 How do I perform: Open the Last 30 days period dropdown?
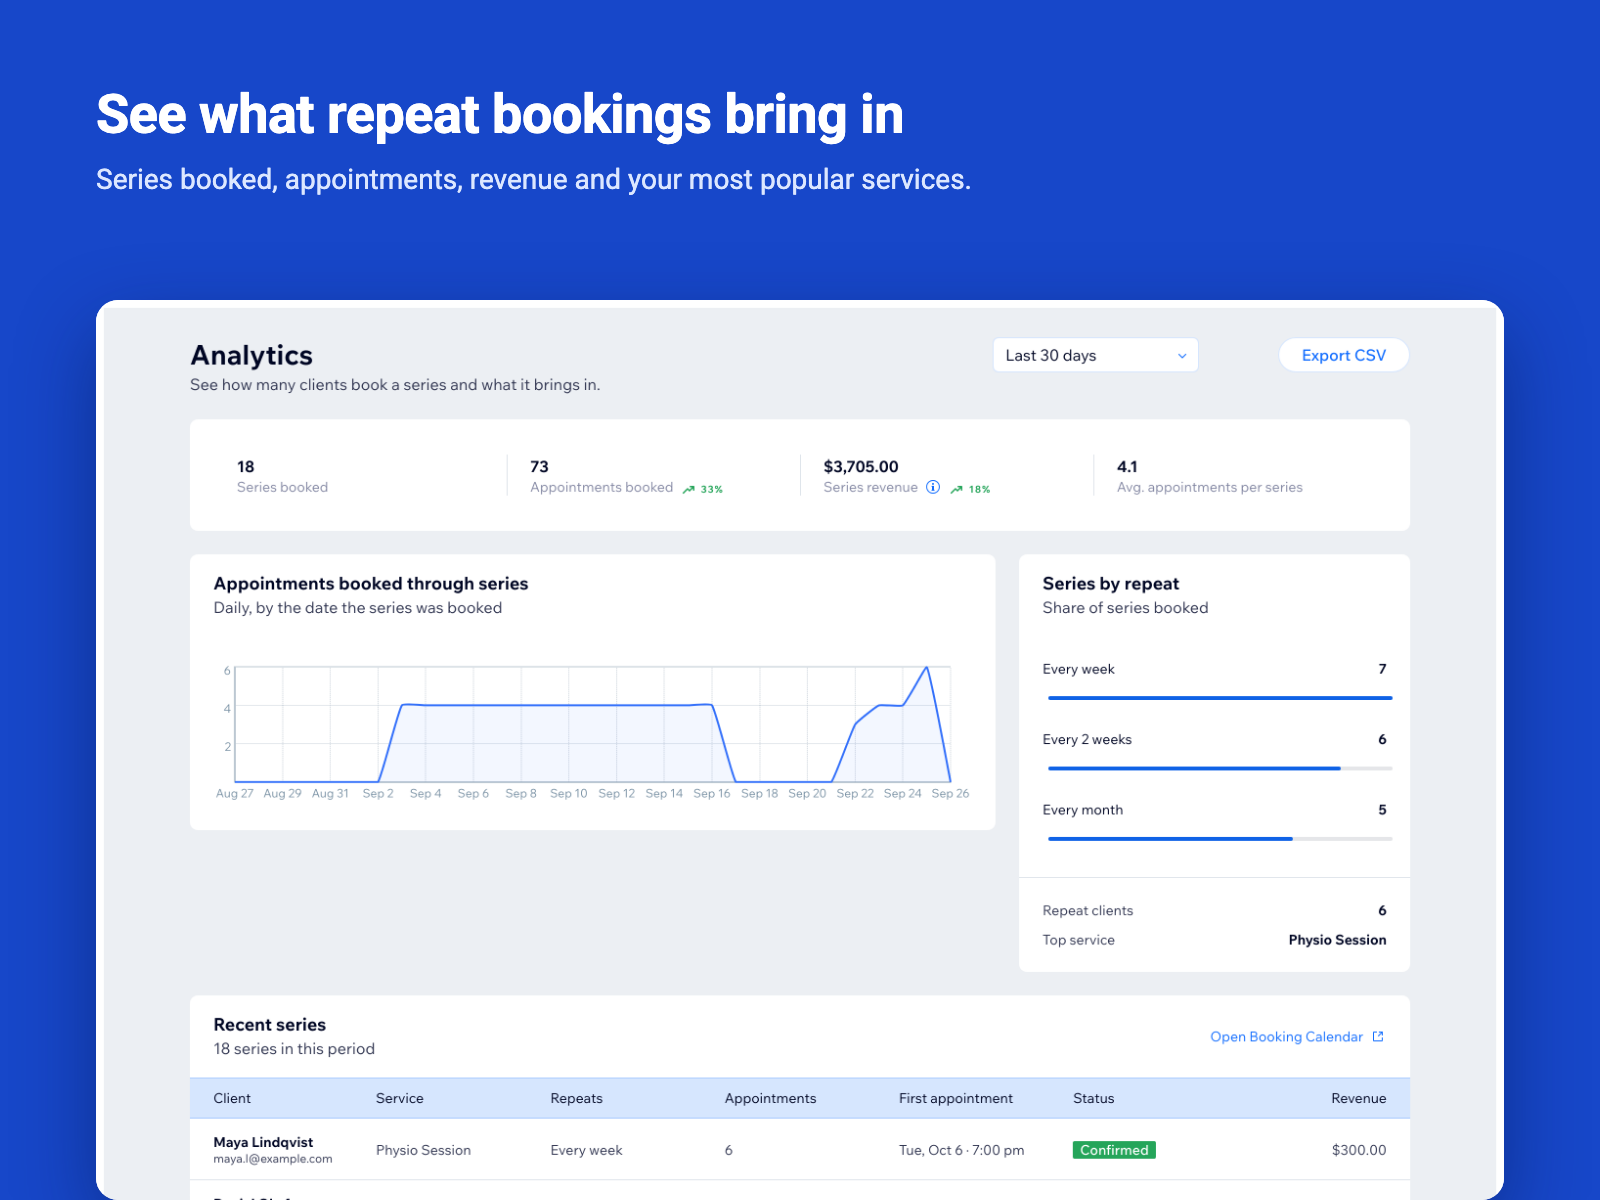click(1095, 355)
